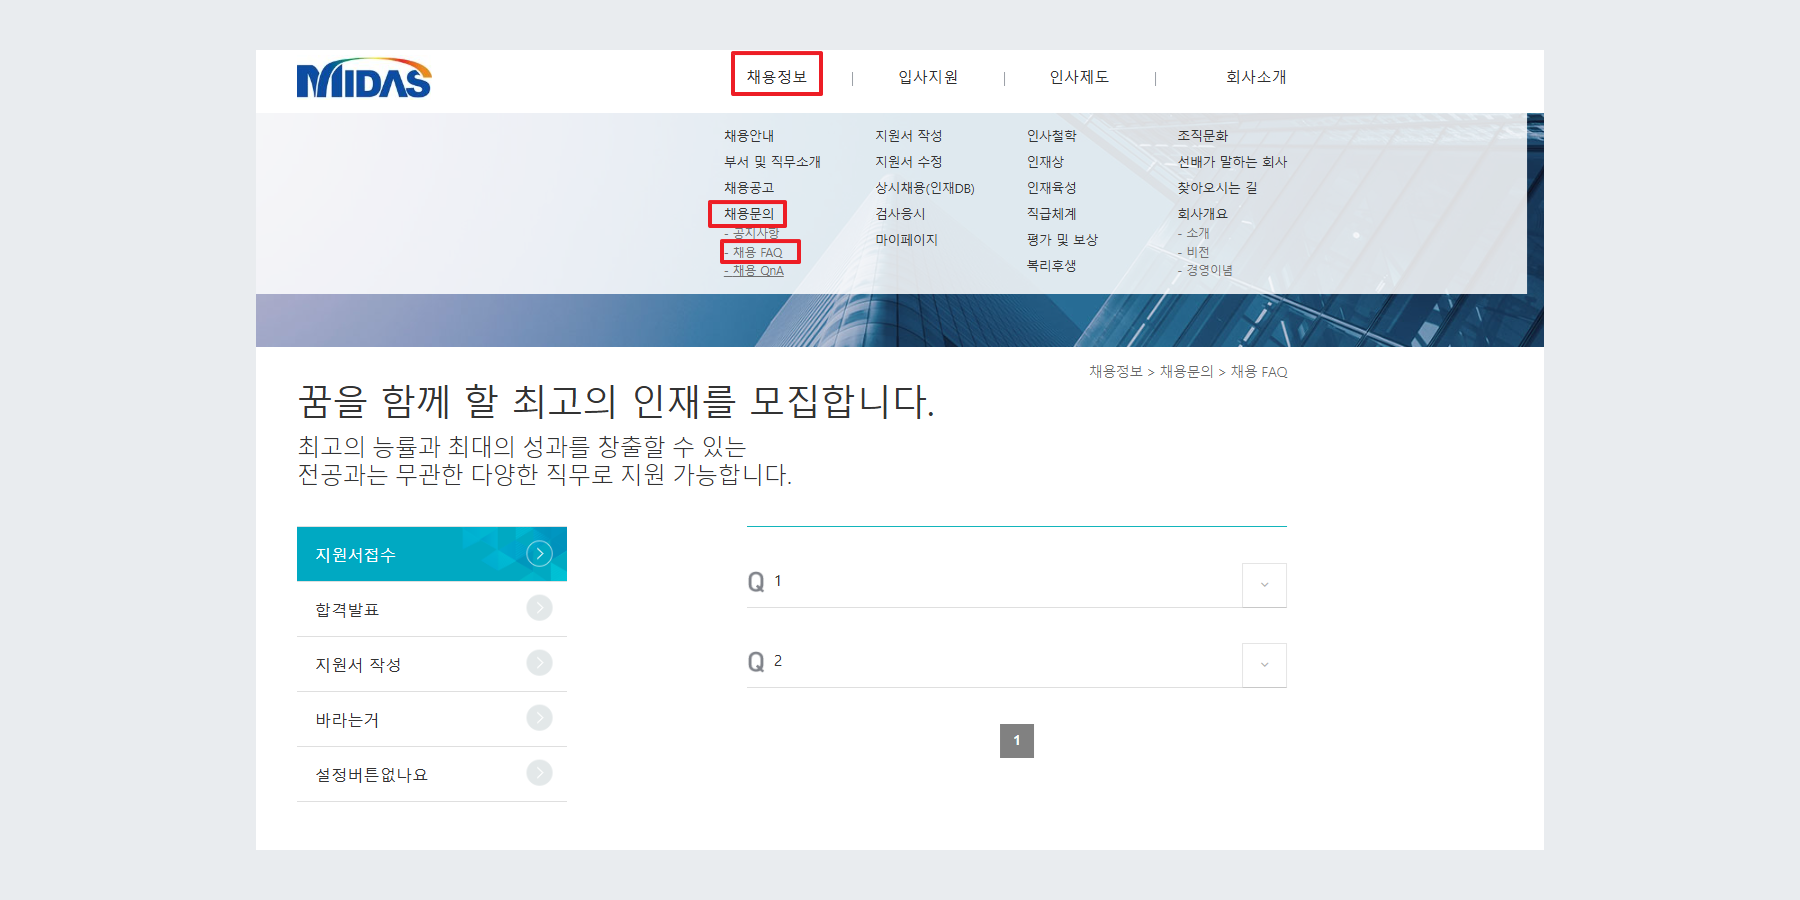Click the MIDAS logo

click(x=364, y=80)
